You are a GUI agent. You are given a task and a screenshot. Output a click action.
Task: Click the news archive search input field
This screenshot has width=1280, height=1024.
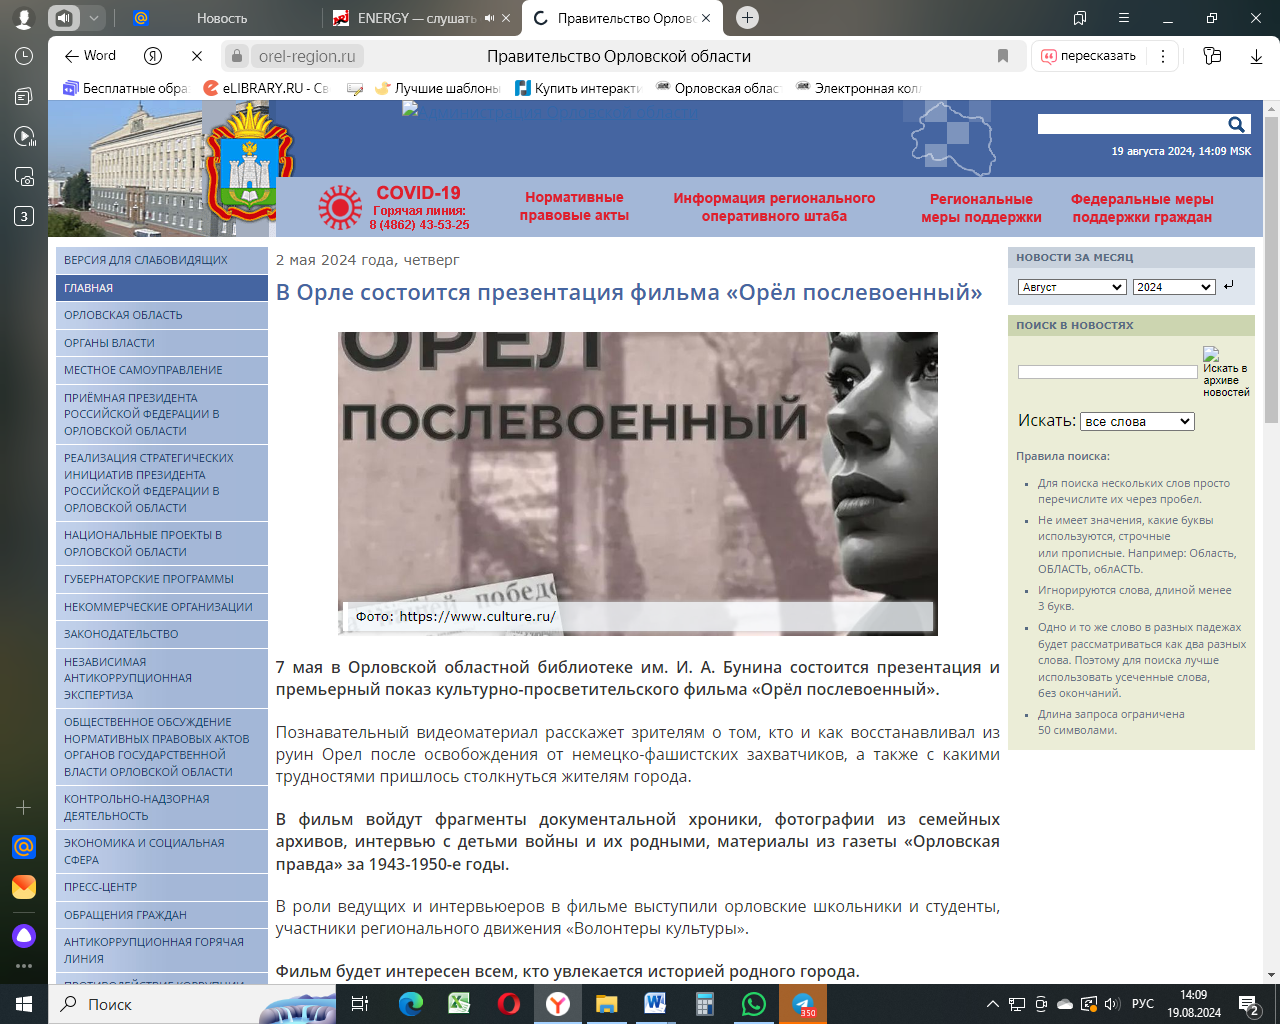click(x=1107, y=372)
